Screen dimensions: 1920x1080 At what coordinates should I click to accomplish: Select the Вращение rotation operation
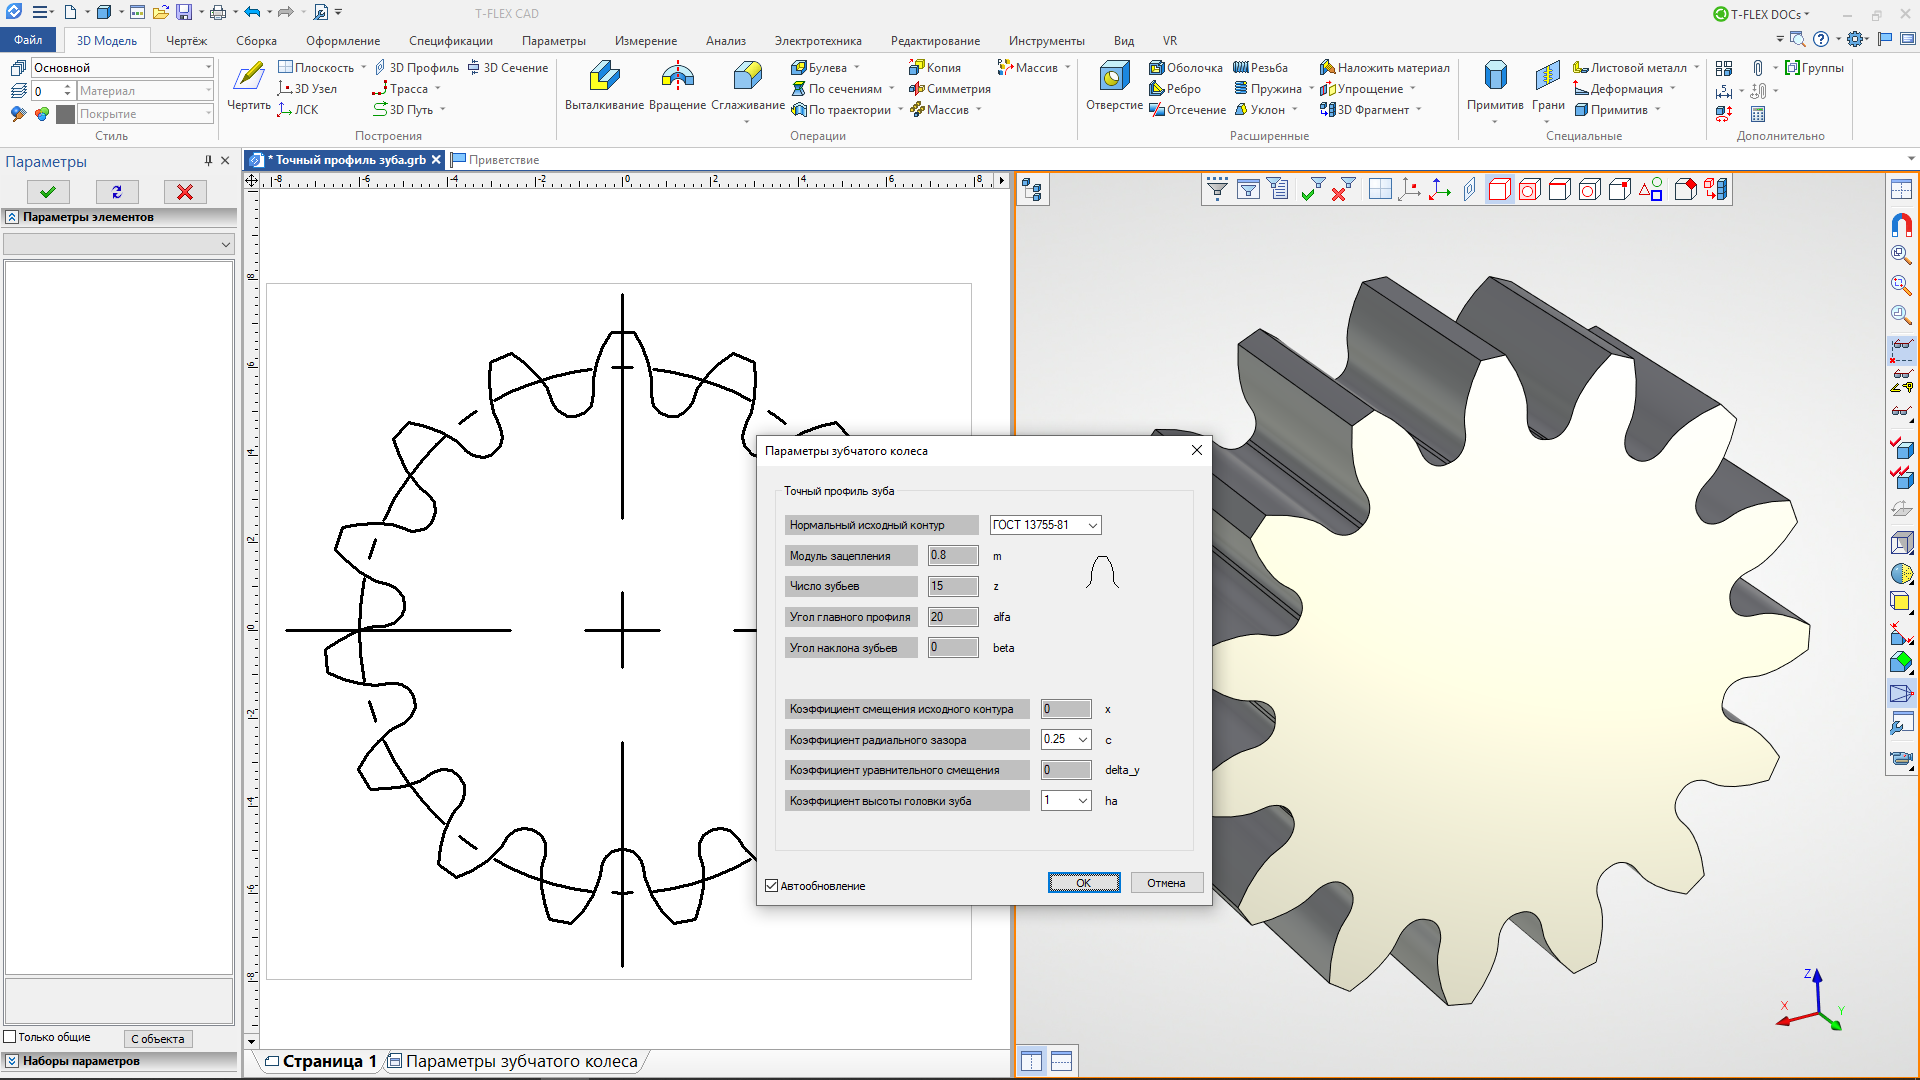click(677, 78)
